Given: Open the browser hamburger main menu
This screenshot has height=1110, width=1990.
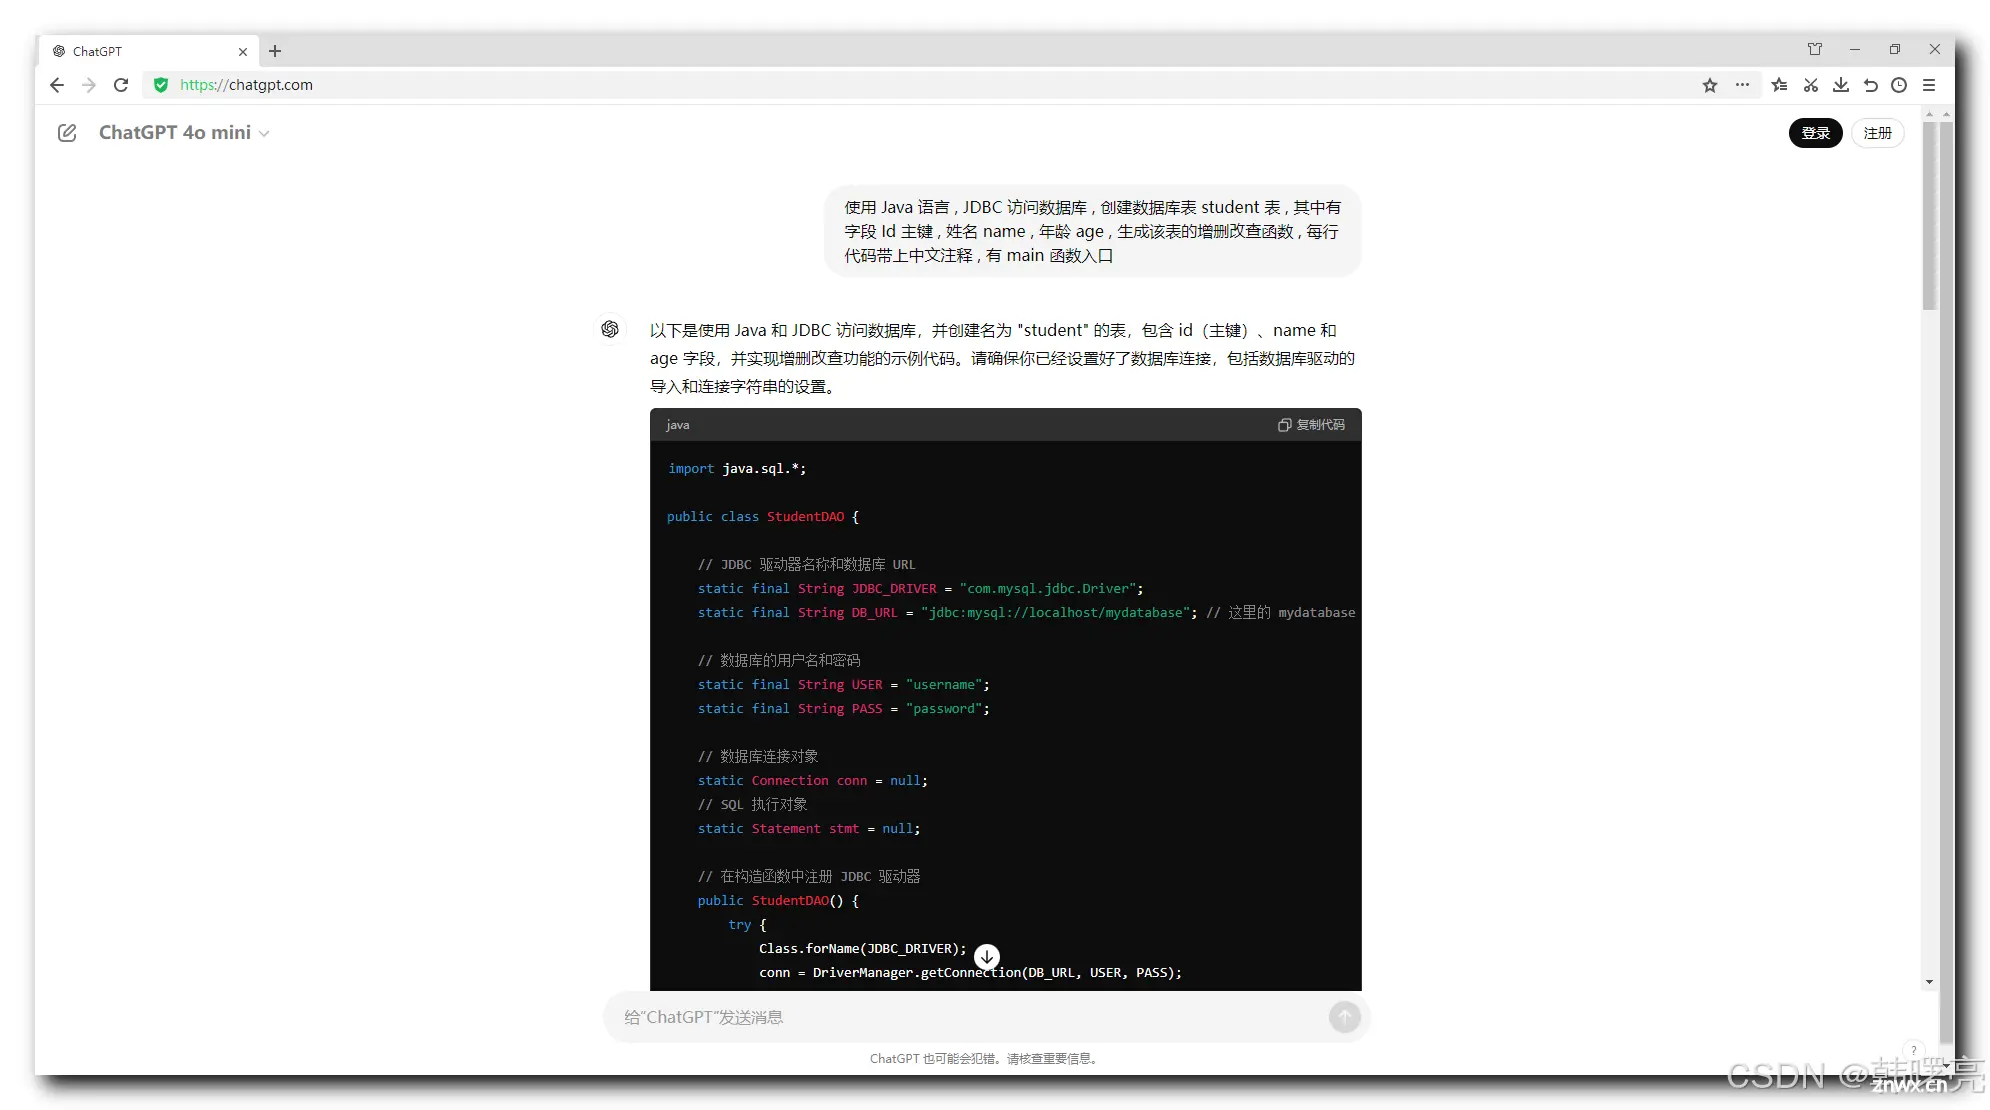Looking at the screenshot, I should [1929, 85].
